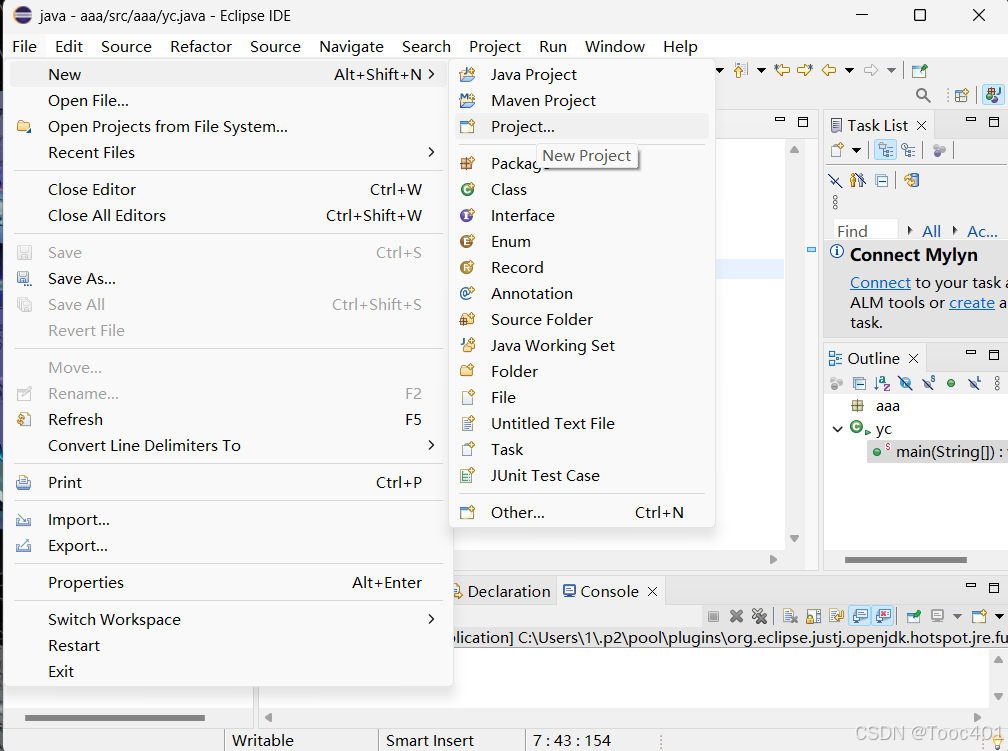This screenshot has height=751, width=1008.
Task: Click the Connect link in Mylyn panel
Action: point(880,283)
